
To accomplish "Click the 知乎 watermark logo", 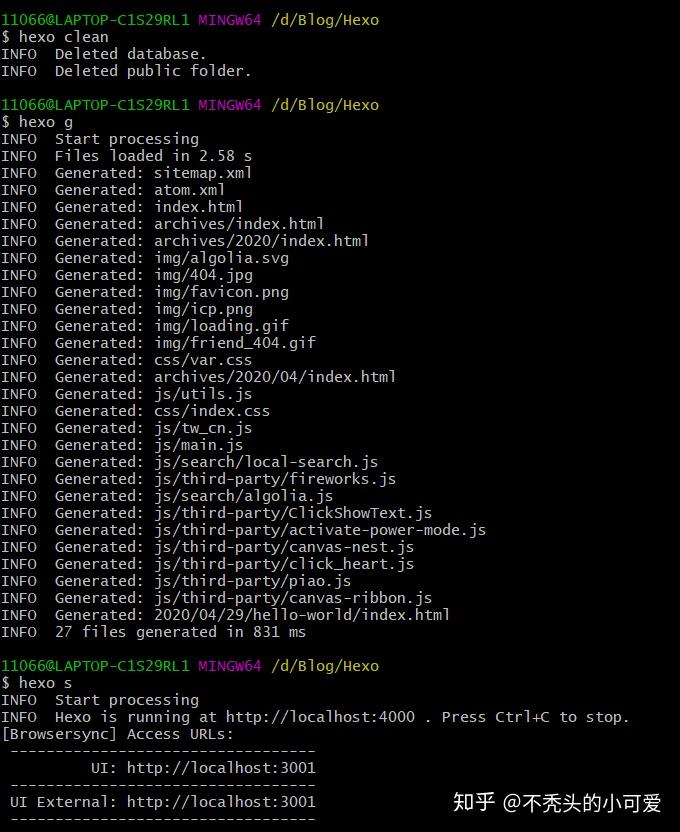I will [x=475, y=802].
